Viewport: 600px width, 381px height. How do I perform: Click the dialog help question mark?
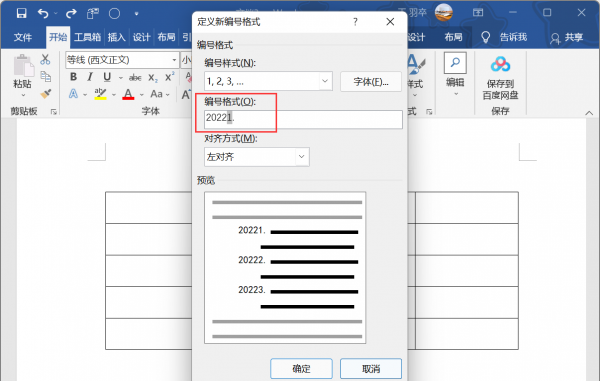click(355, 22)
